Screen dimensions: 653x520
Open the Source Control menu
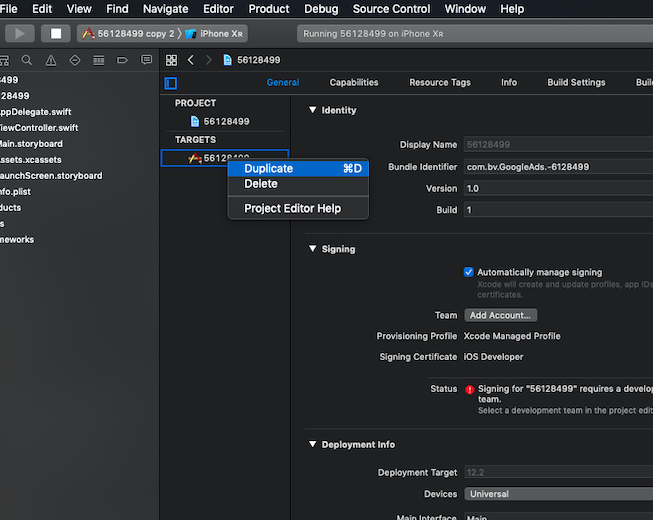[391, 9]
